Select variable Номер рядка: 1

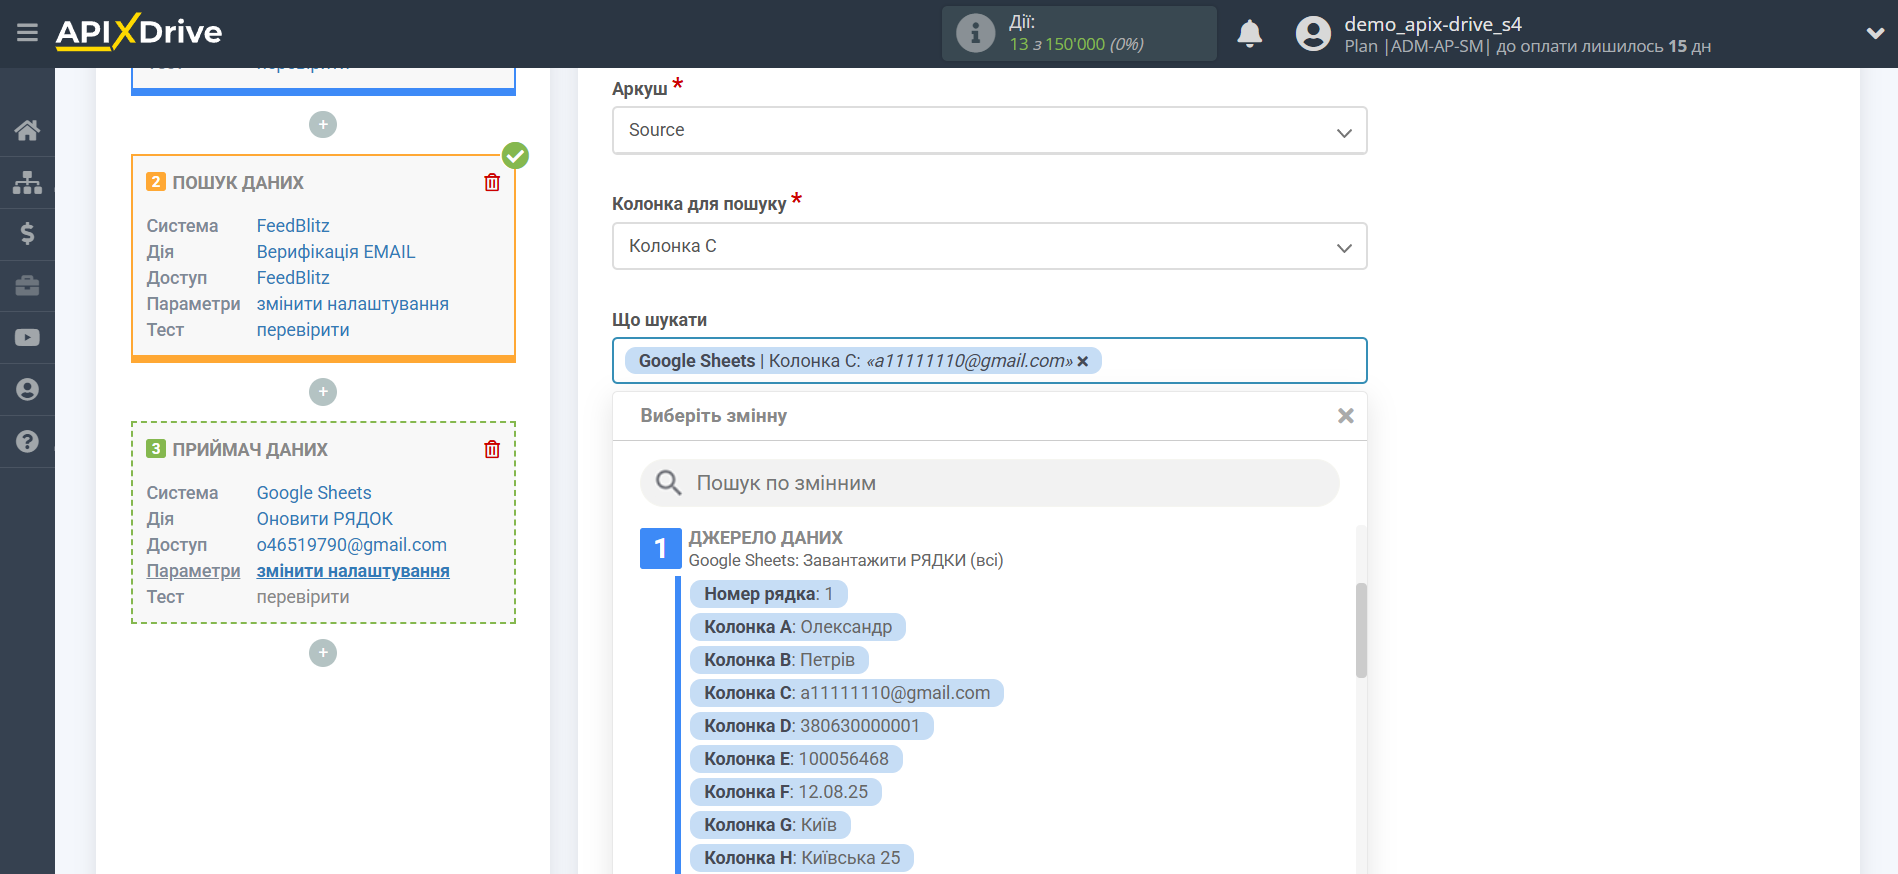click(768, 594)
